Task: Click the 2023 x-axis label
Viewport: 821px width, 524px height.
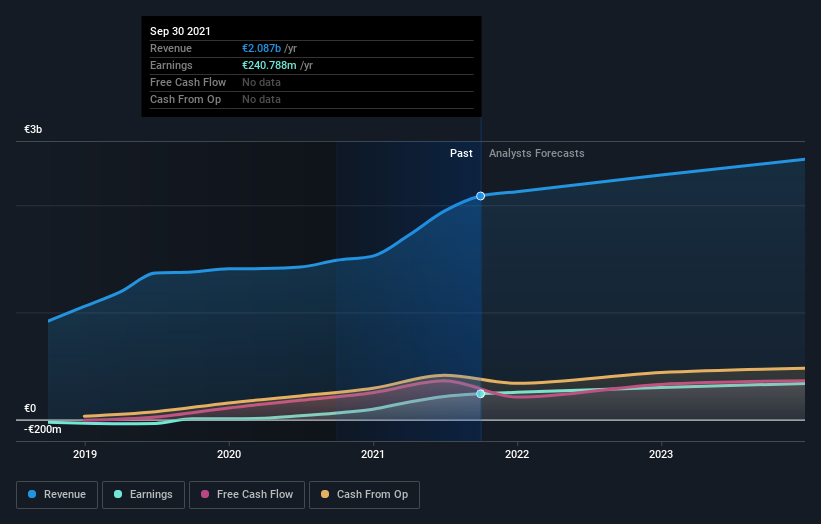Action: 661,454
